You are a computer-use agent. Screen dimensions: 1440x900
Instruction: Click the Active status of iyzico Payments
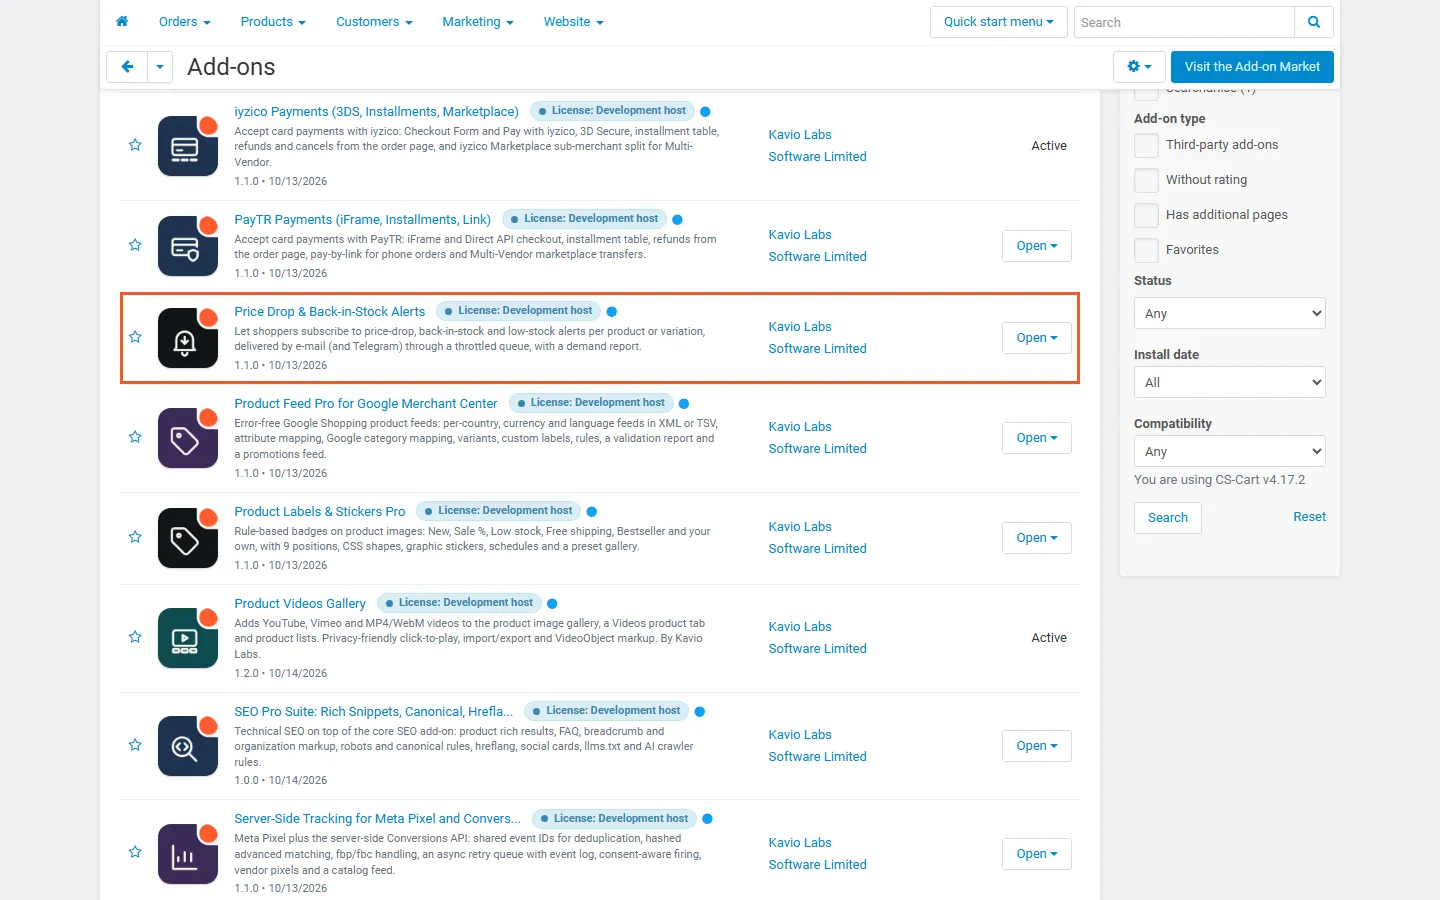pyautogui.click(x=1049, y=146)
